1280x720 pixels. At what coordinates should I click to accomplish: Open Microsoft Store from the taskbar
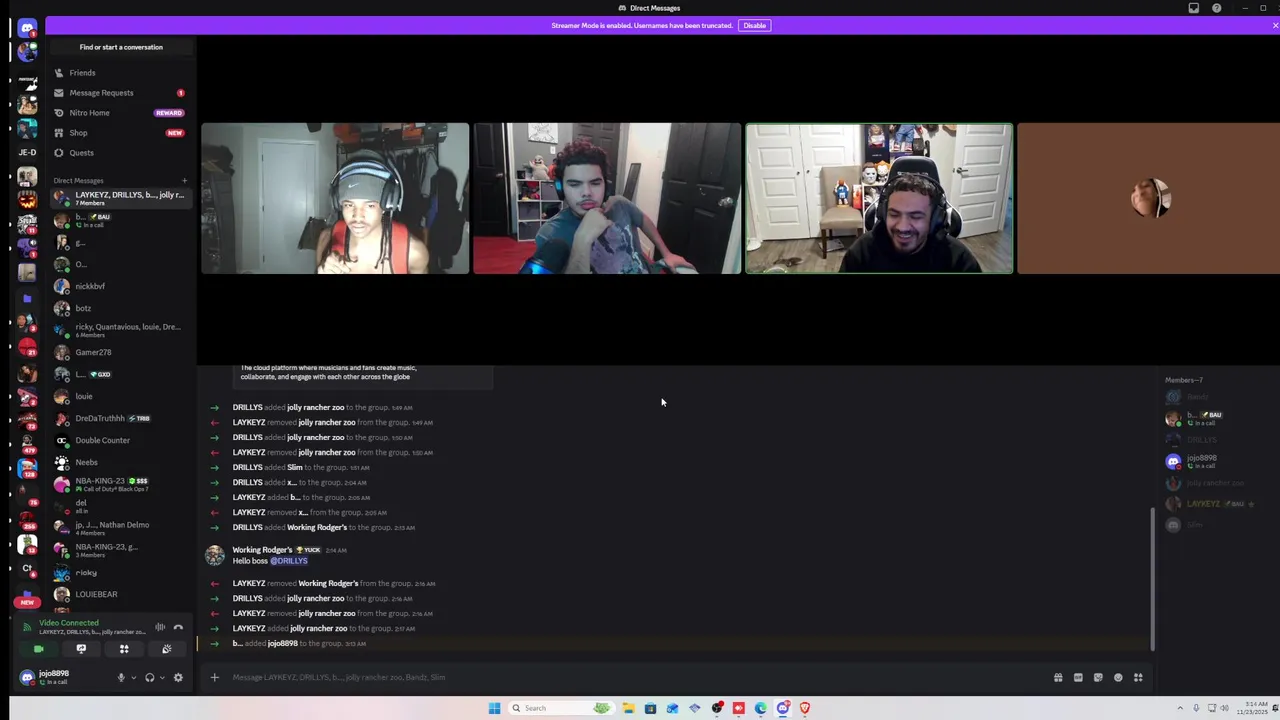coord(650,708)
